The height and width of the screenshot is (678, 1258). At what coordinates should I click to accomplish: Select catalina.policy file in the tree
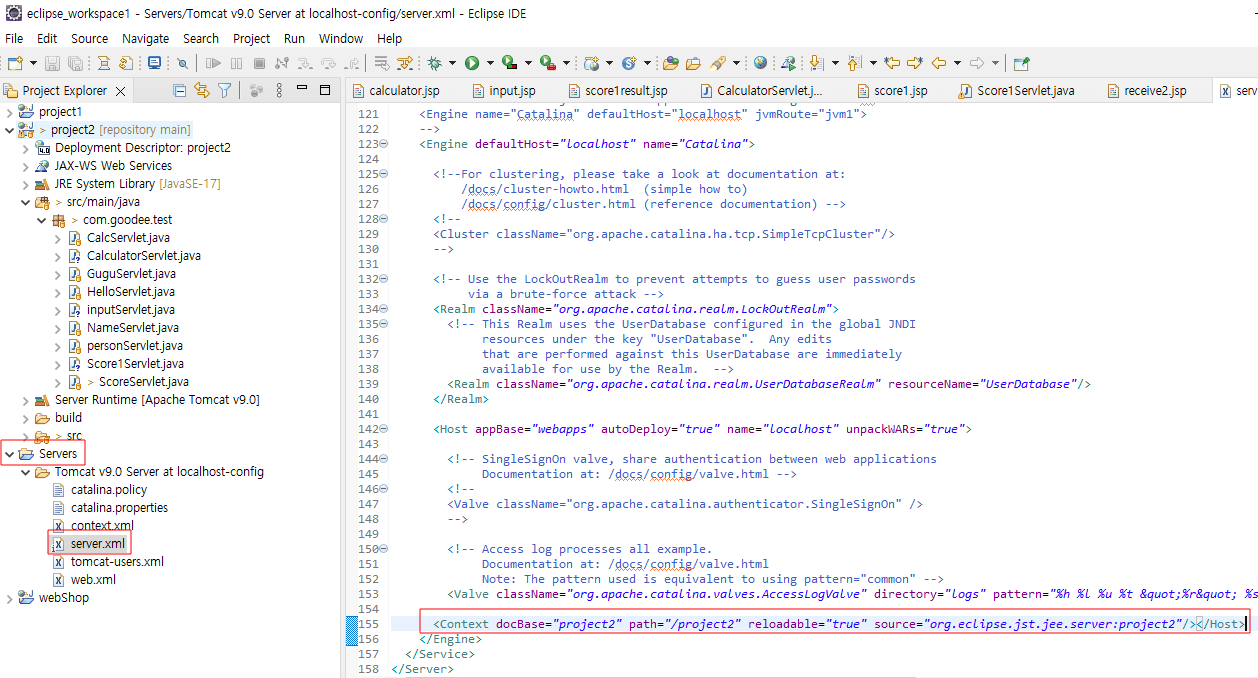[108, 490]
